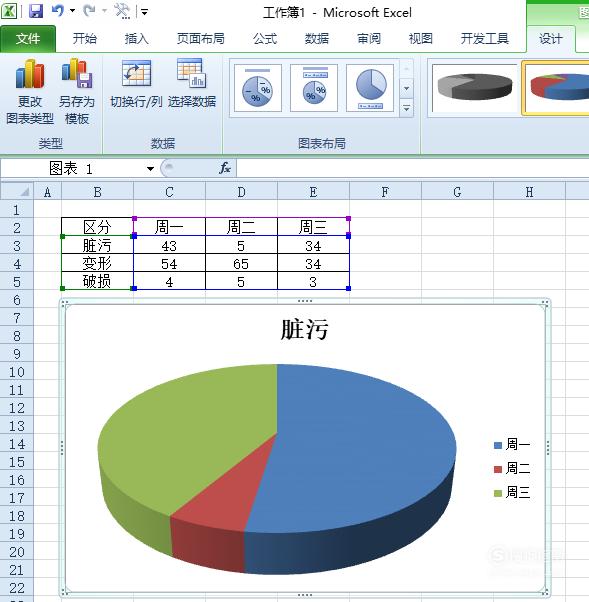Click into the formula bar
Screen dimensions: 589x602
click(413, 169)
